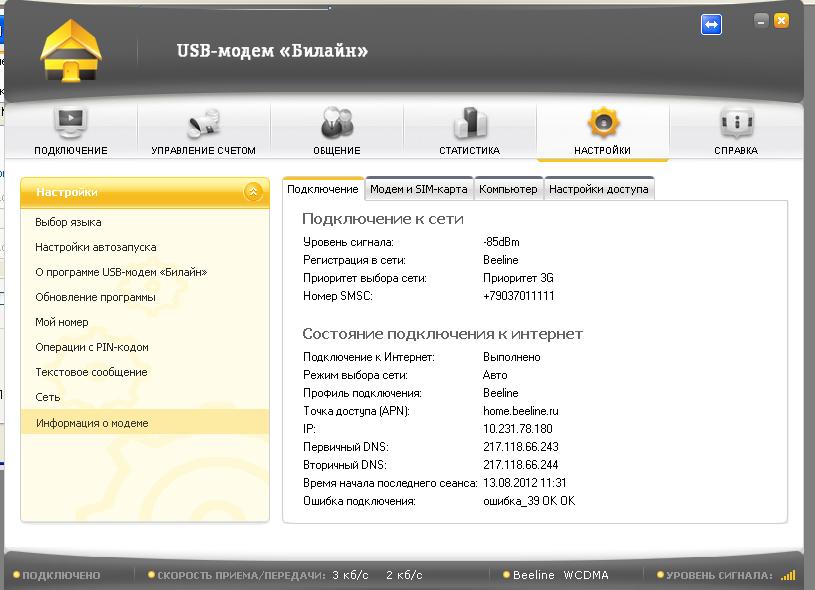Click the blue double-arrow compact mode button
Image resolution: width=815 pixels, height=590 pixels.
click(711, 24)
